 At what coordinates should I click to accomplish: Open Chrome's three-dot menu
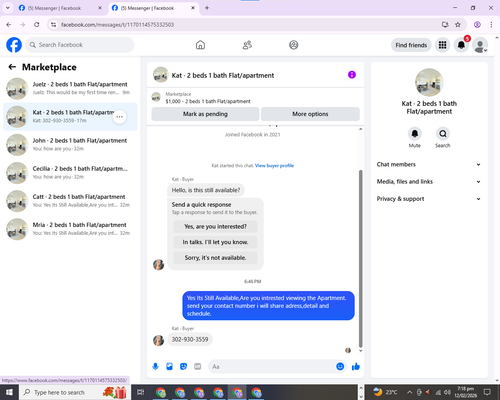(x=491, y=25)
